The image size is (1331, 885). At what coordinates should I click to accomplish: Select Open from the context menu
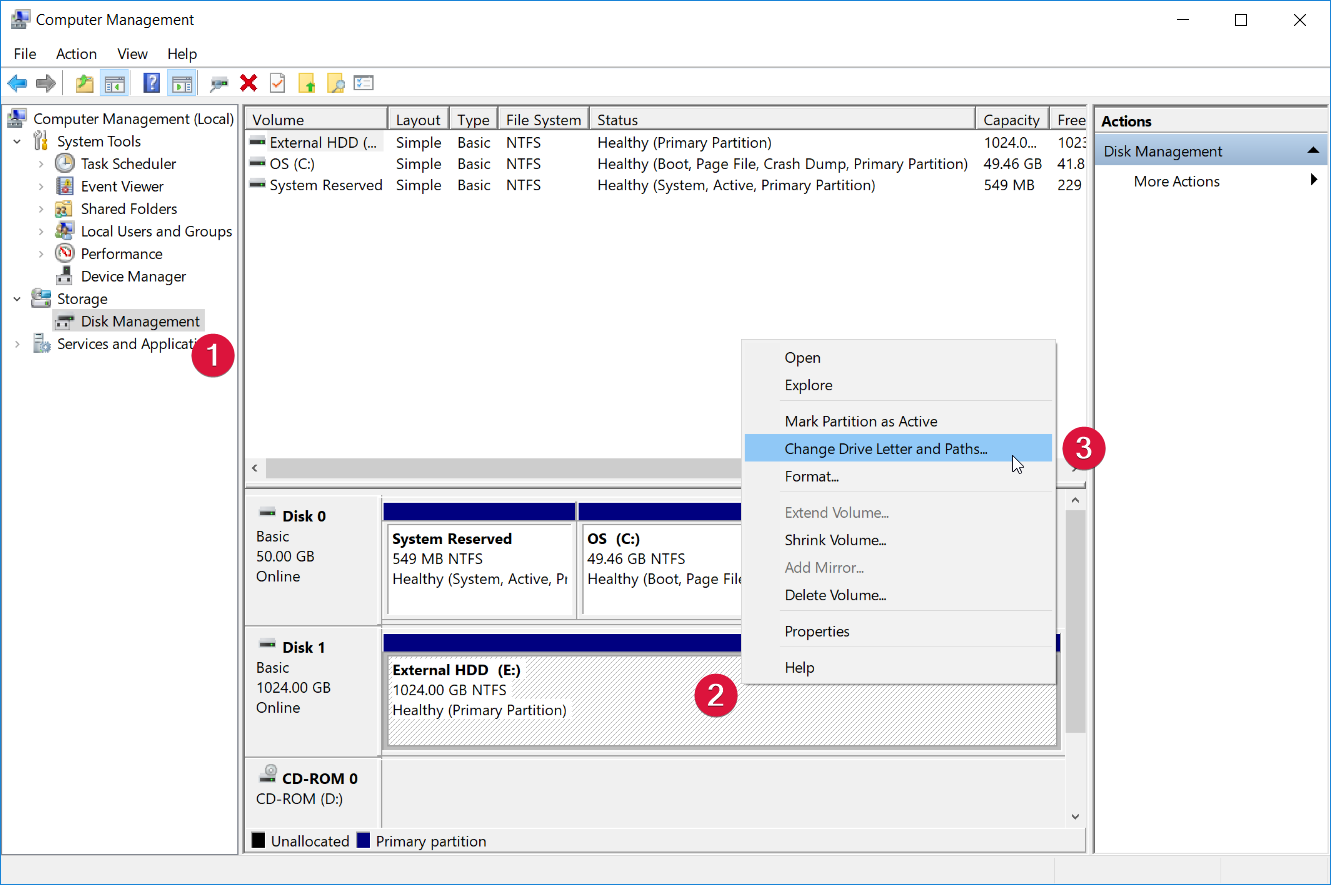click(x=898, y=358)
